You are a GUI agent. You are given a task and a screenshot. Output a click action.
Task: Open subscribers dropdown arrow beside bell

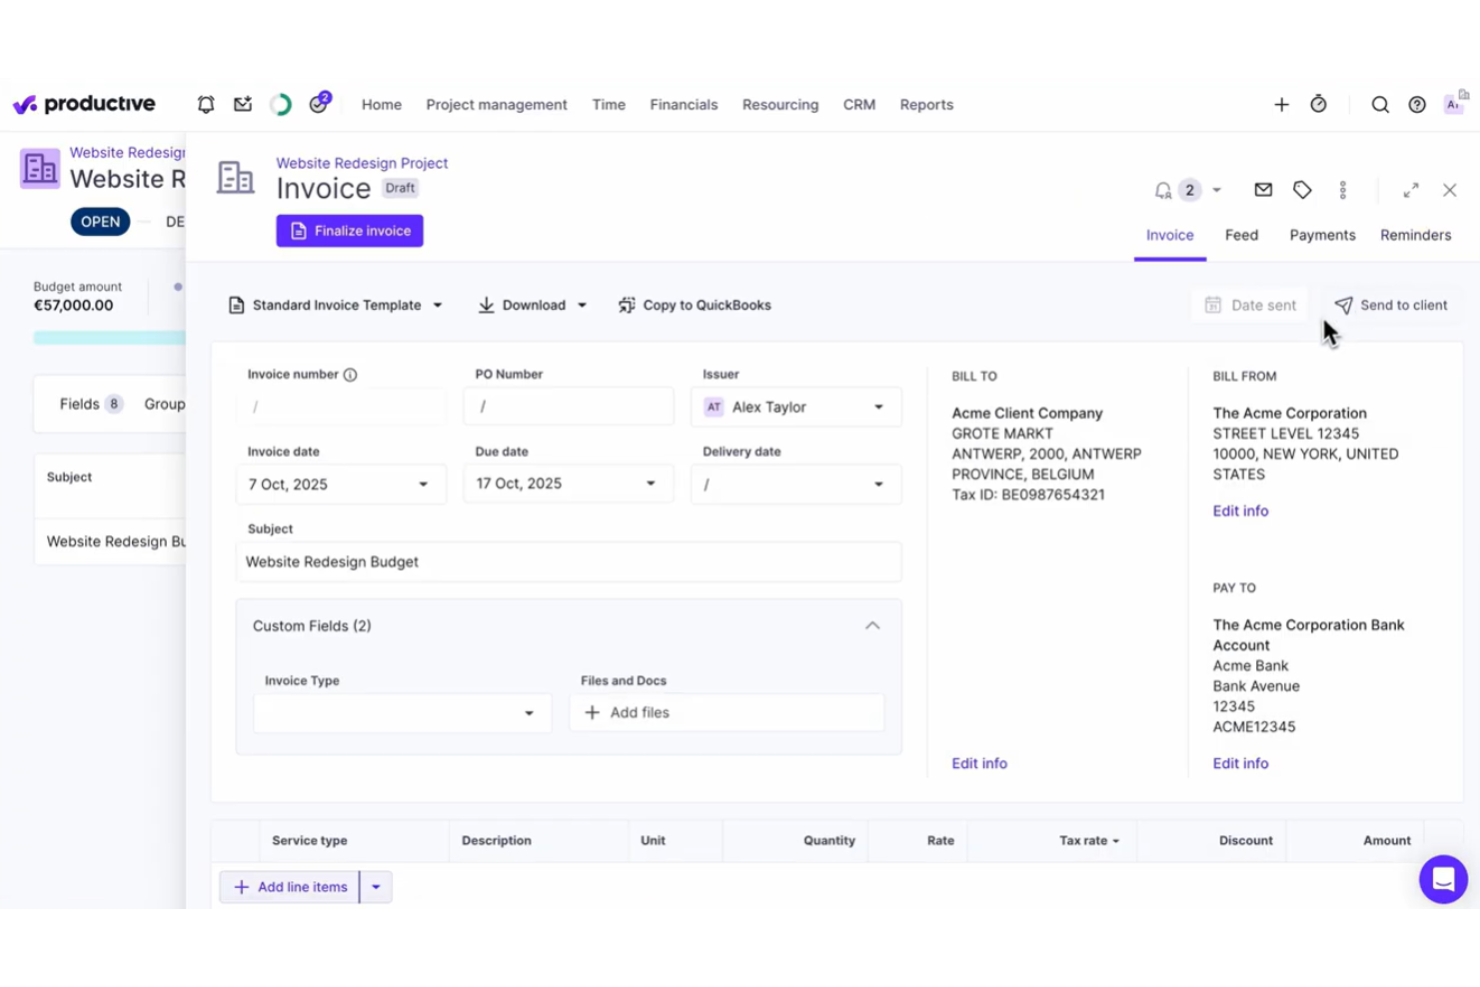click(1217, 190)
